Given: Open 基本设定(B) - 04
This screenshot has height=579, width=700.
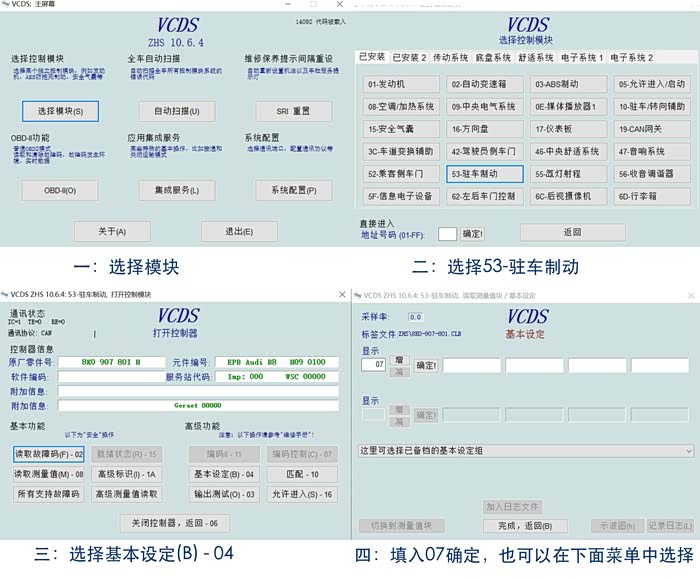Looking at the screenshot, I should click(223, 474).
